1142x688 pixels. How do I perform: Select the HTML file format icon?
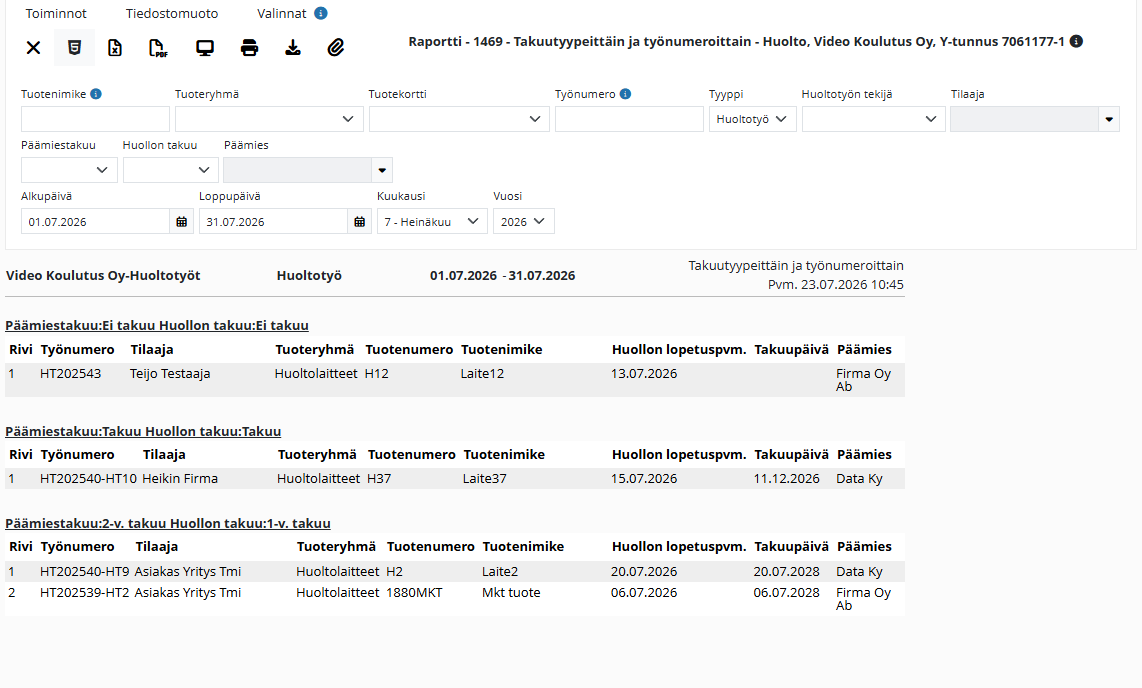tap(74, 48)
